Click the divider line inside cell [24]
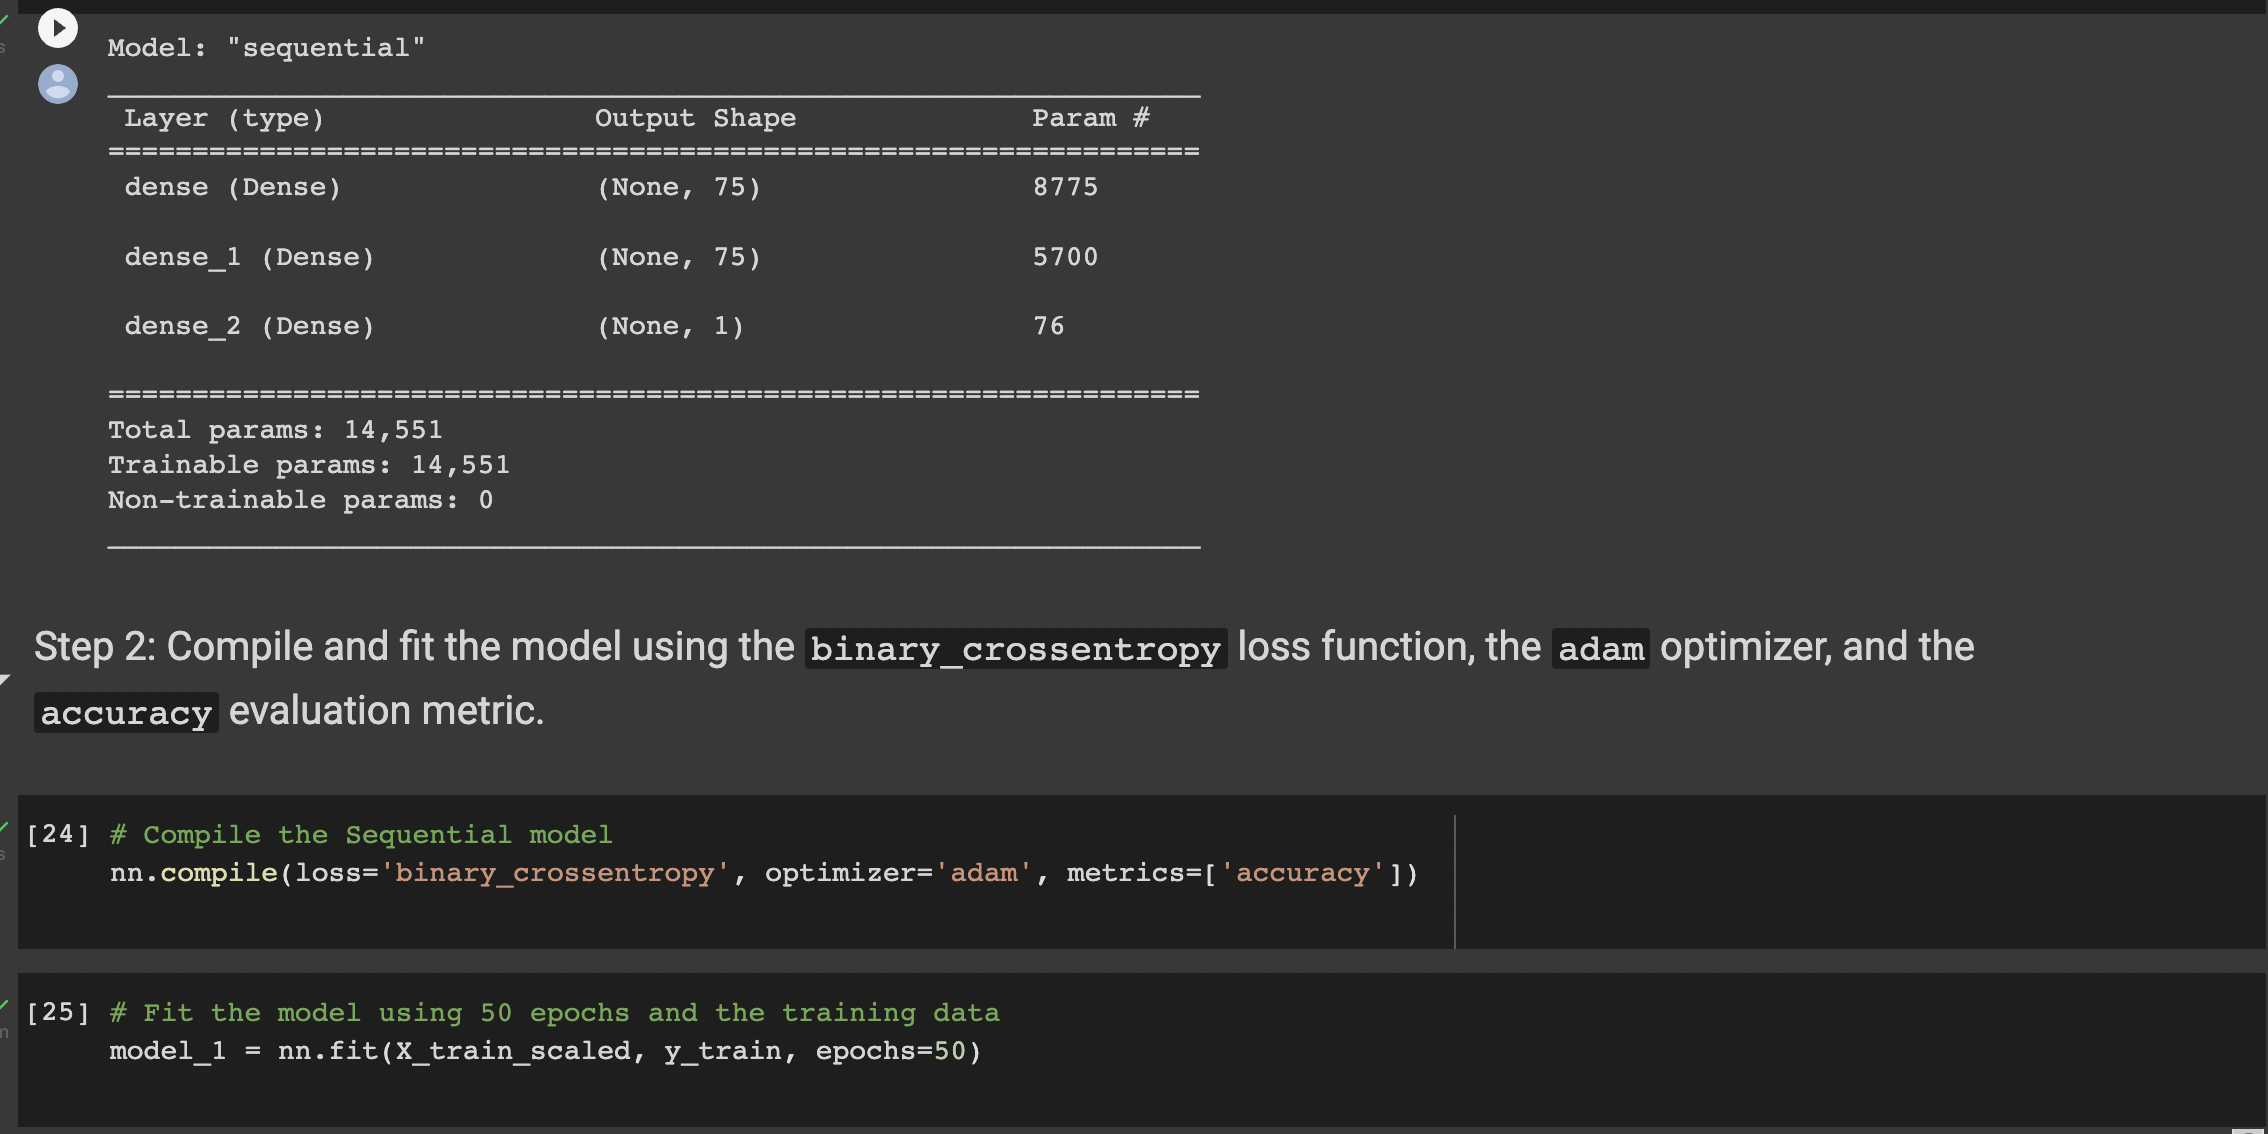This screenshot has width=2268, height=1134. click(1455, 880)
